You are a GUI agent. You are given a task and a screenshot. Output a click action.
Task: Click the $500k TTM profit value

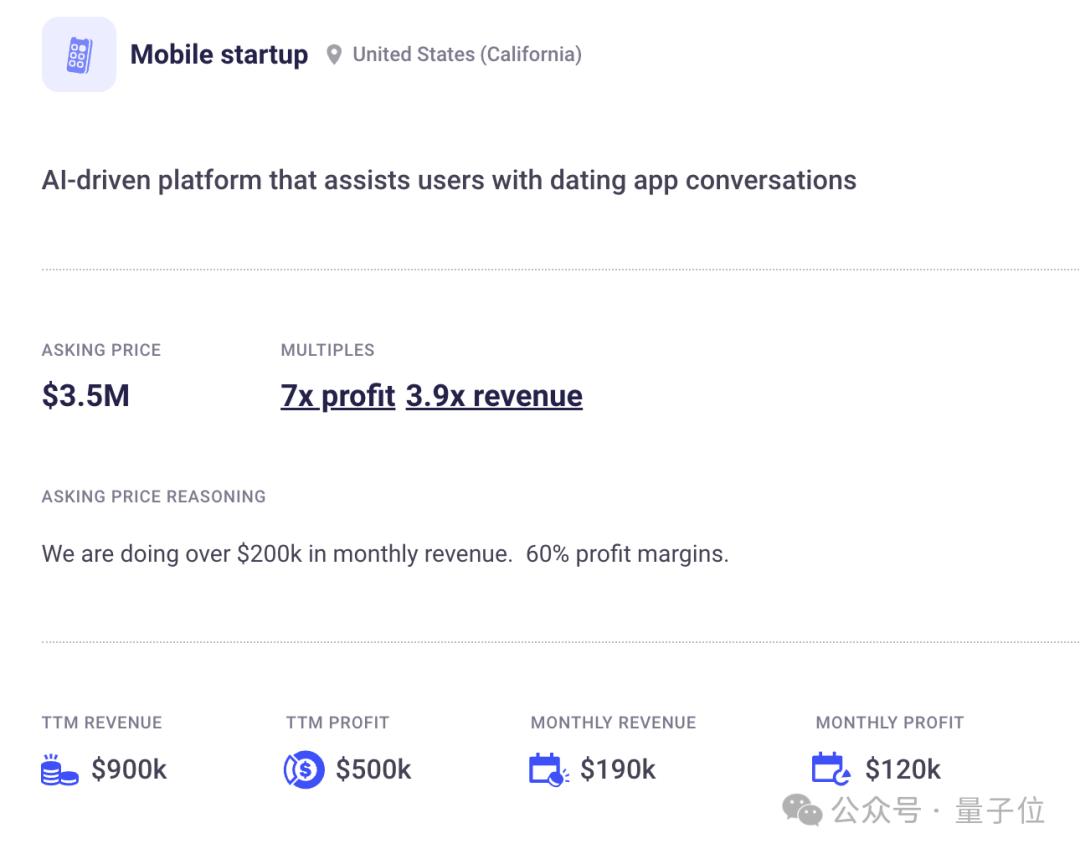click(x=373, y=770)
